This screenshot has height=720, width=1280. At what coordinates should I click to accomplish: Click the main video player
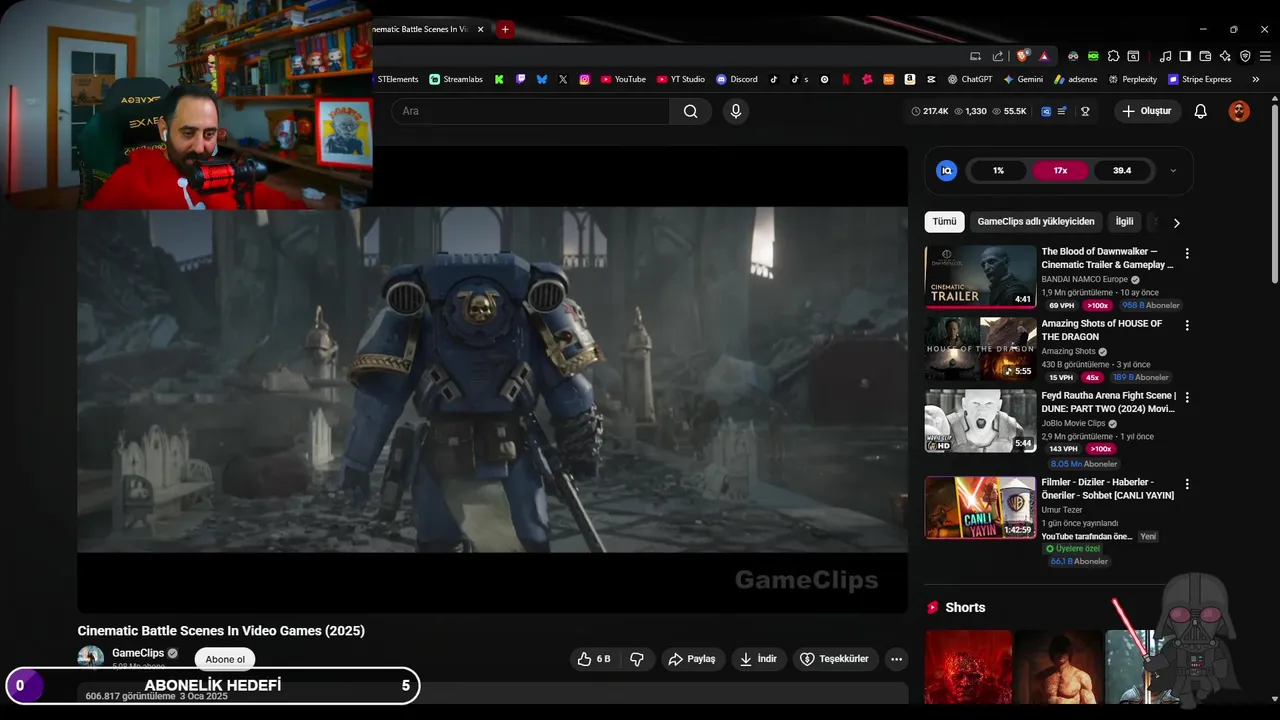(492, 380)
